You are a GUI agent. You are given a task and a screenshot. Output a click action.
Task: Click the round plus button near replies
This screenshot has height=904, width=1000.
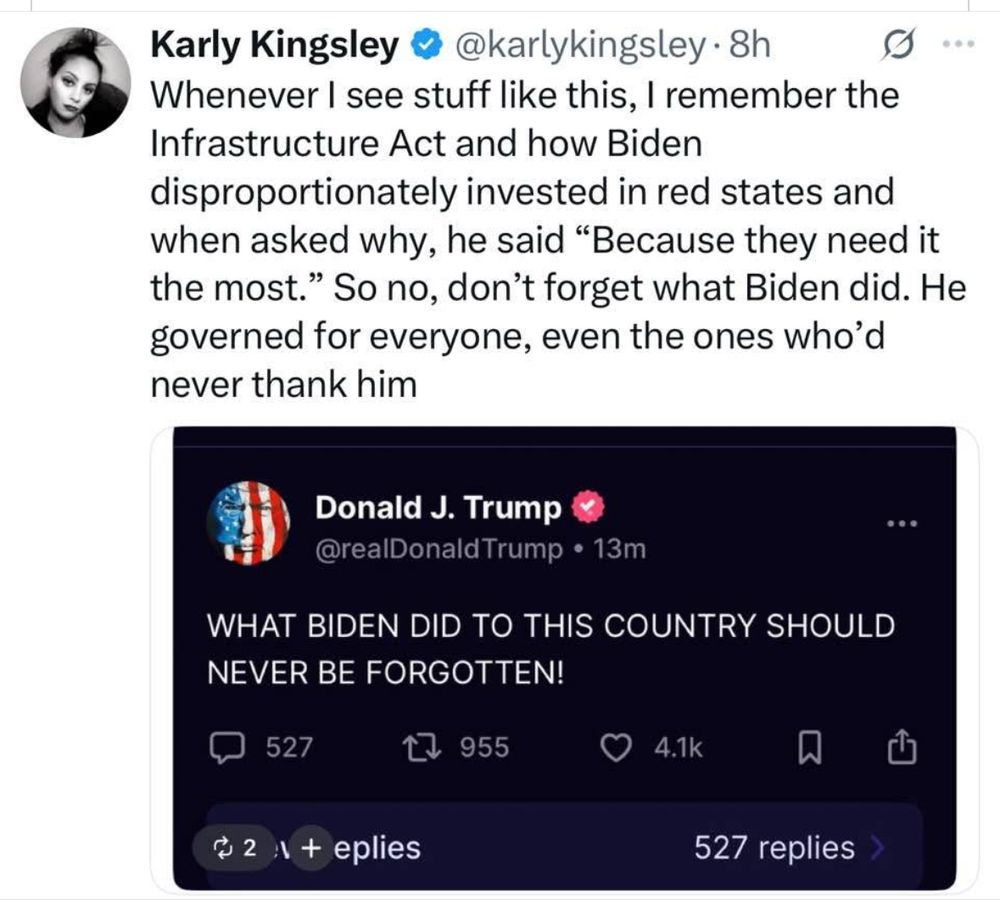coord(311,848)
